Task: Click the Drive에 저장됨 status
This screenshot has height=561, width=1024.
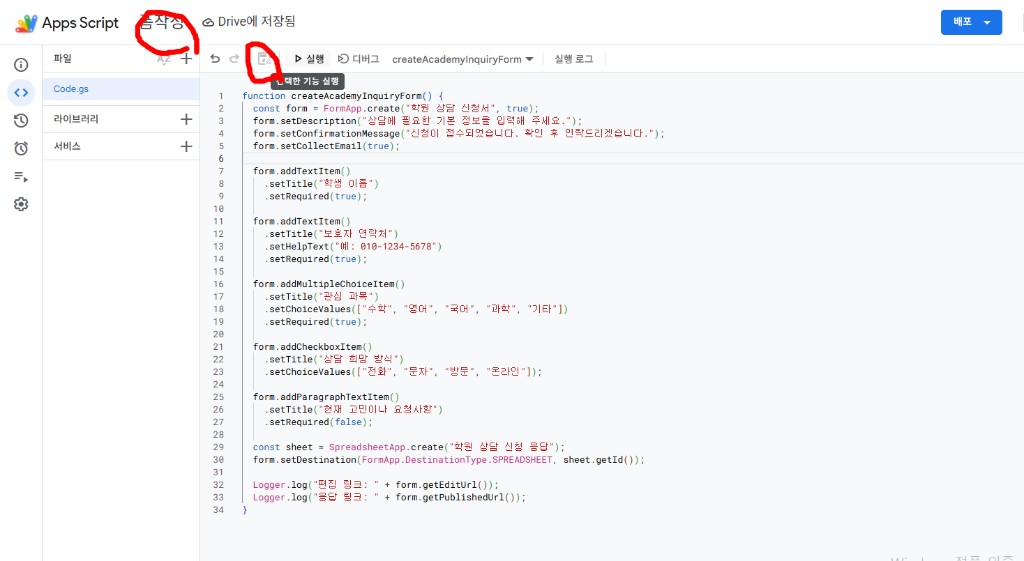Action: 249,22
